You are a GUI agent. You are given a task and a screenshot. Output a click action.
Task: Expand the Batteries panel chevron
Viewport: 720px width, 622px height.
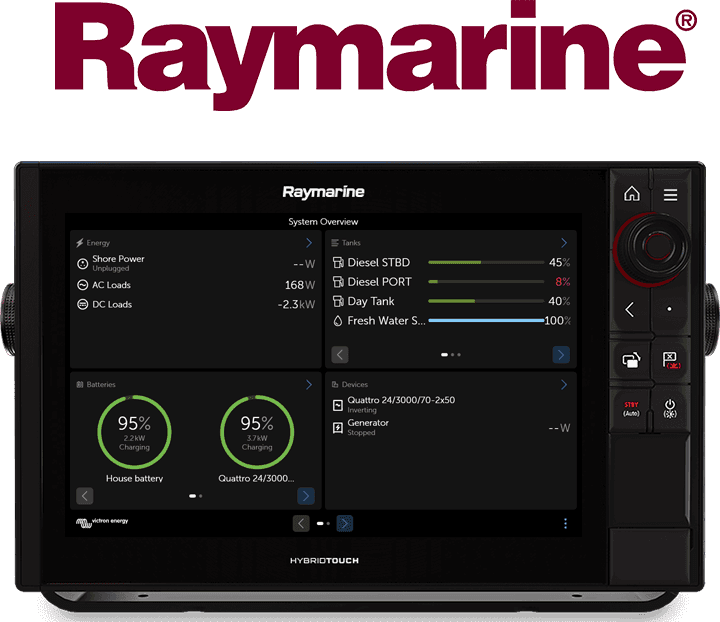coord(308,384)
